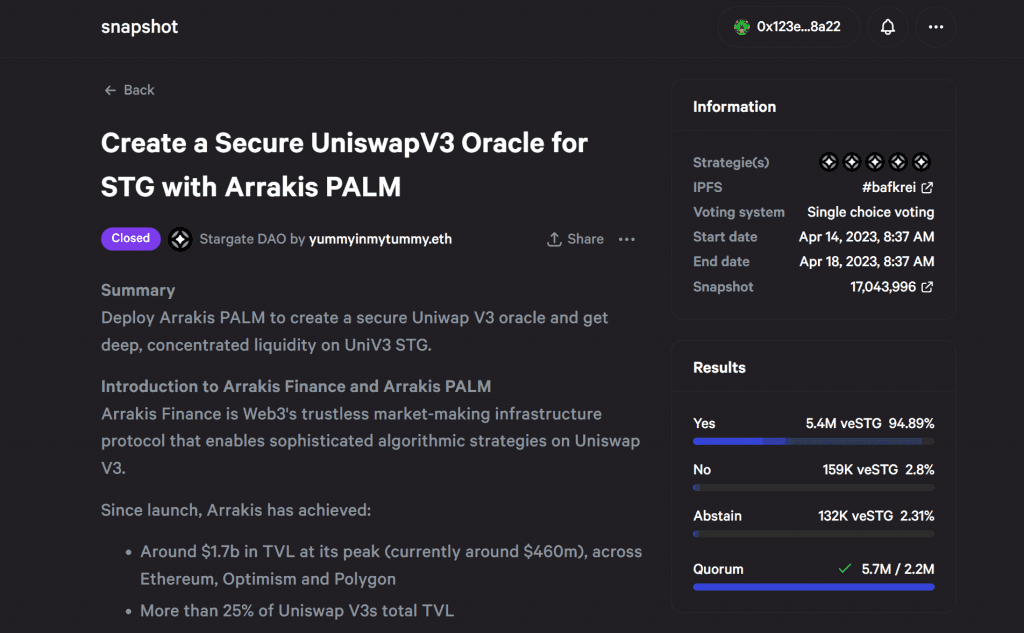This screenshot has height=633, width=1024.
Task: Open the Stargate DAO space
Action: (243, 239)
